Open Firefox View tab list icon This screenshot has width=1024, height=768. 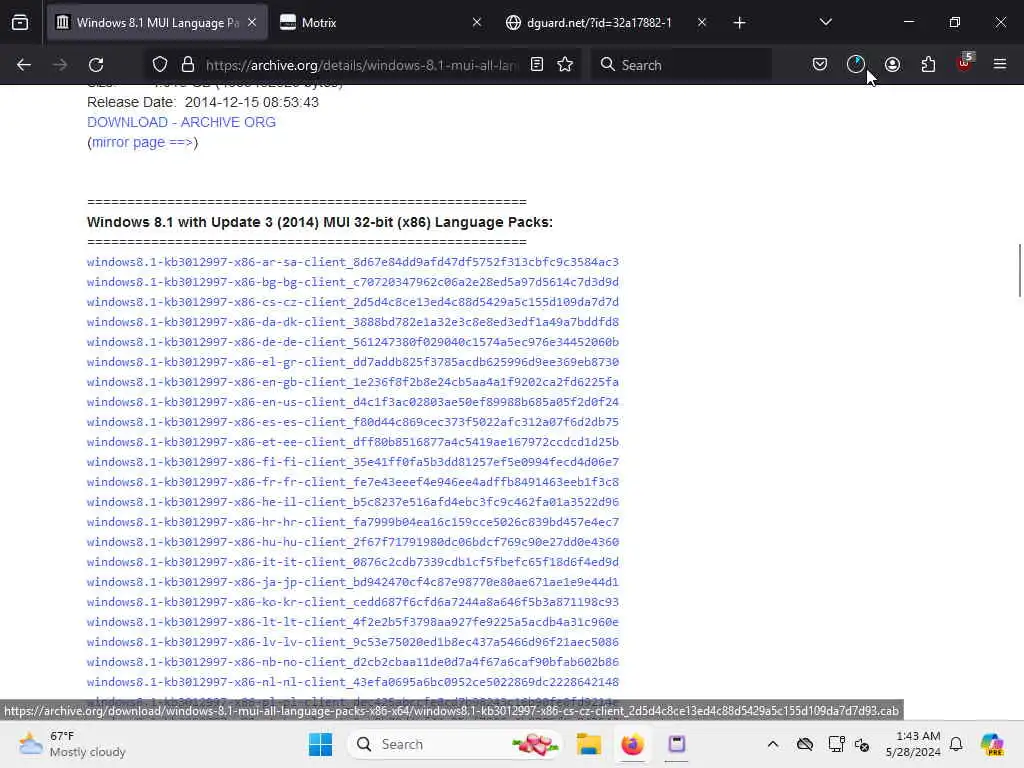pos(20,23)
